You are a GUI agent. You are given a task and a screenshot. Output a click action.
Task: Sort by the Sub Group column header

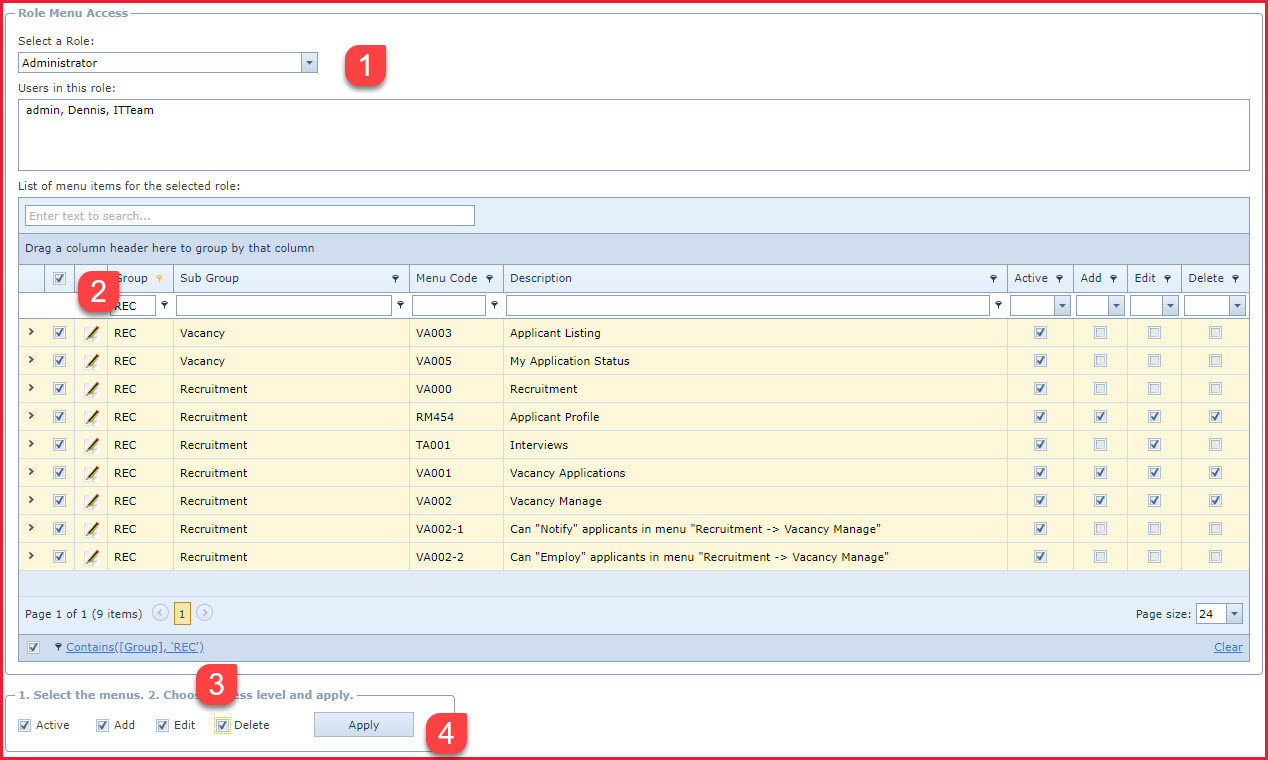(x=209, y=279)
